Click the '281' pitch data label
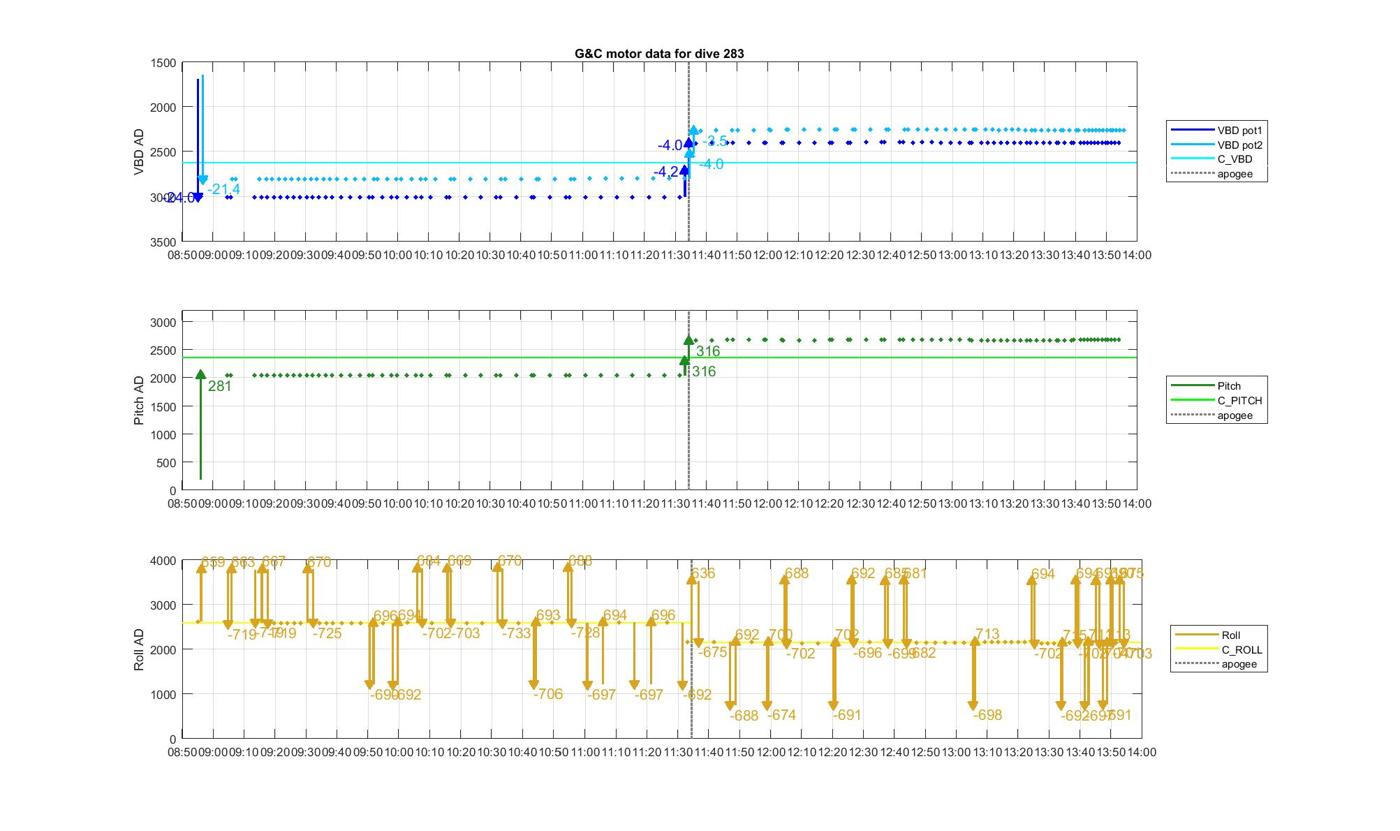Image resolution: width=1400 pixels, height=831 pixels. coord(220,386)
